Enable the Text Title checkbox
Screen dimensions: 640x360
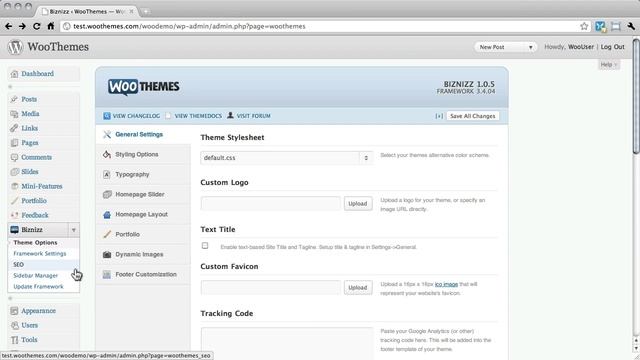[205, 246]
